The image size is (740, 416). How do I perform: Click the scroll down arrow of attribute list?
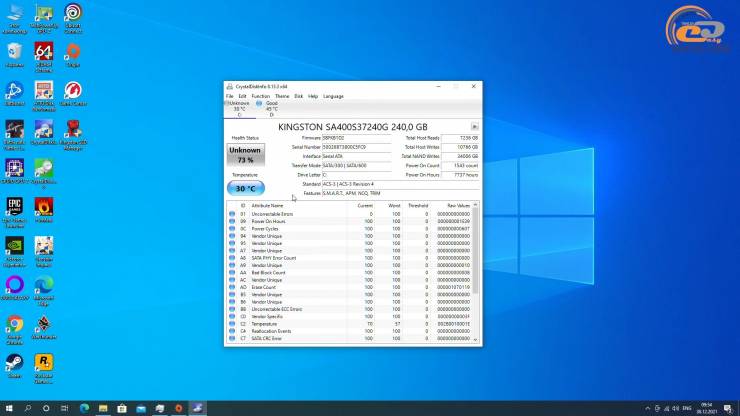coord(475,340)
